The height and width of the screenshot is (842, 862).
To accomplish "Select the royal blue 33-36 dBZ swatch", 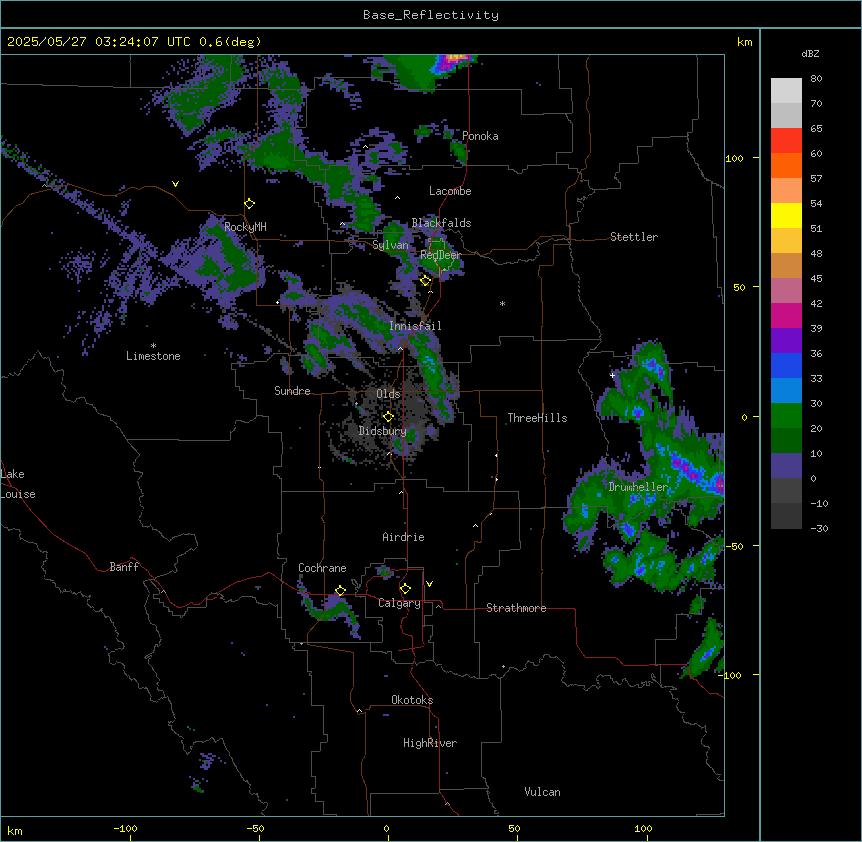I will (786, 365).
